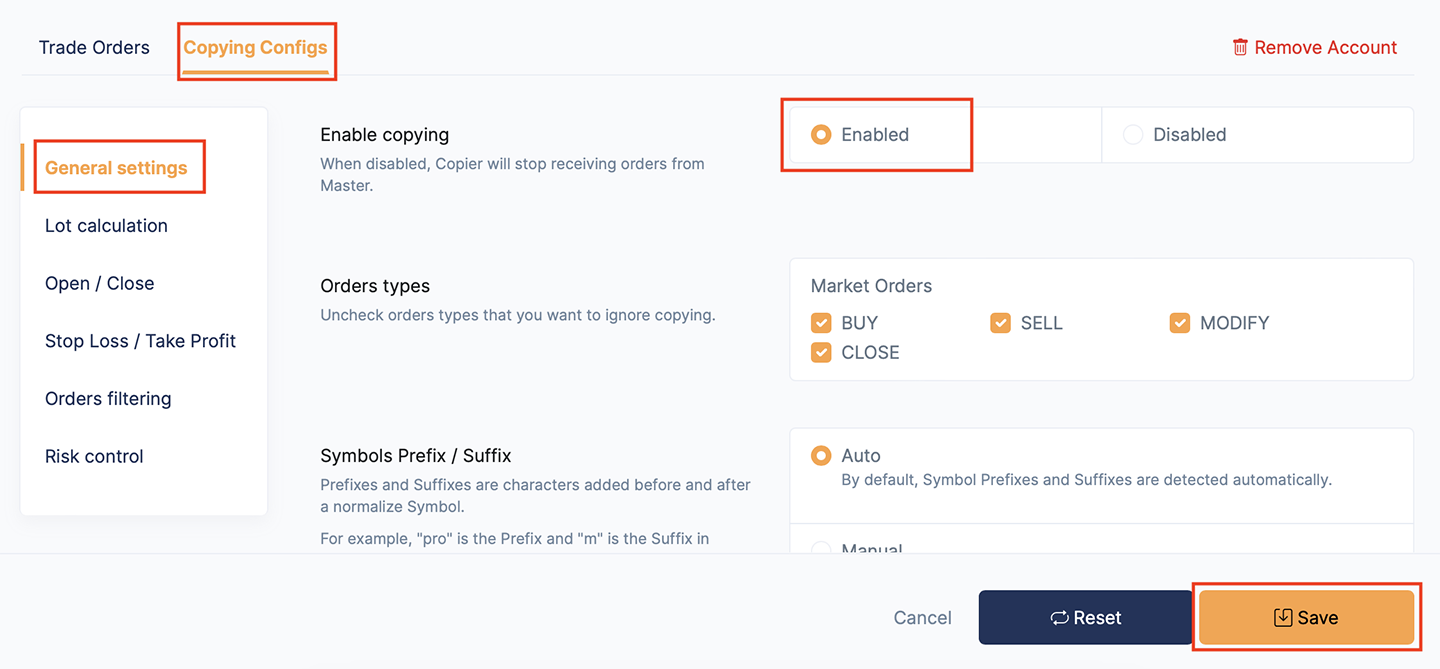Click the label of the orange Save button
The height and width of the screenshot is (669, 1440).
coord(1317,618)
